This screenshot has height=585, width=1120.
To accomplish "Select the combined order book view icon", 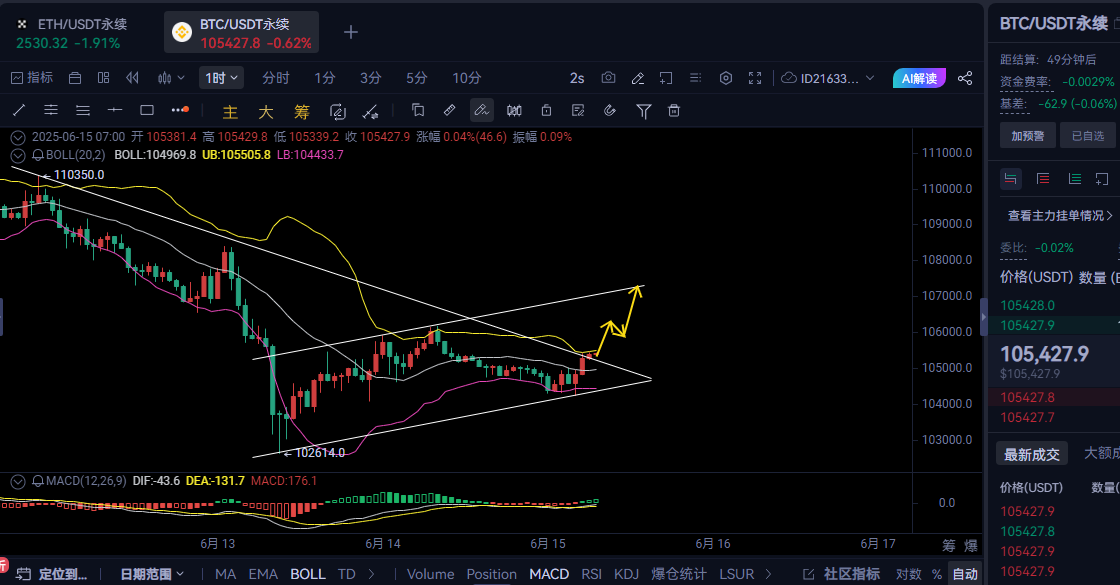I will [1010, 179].
